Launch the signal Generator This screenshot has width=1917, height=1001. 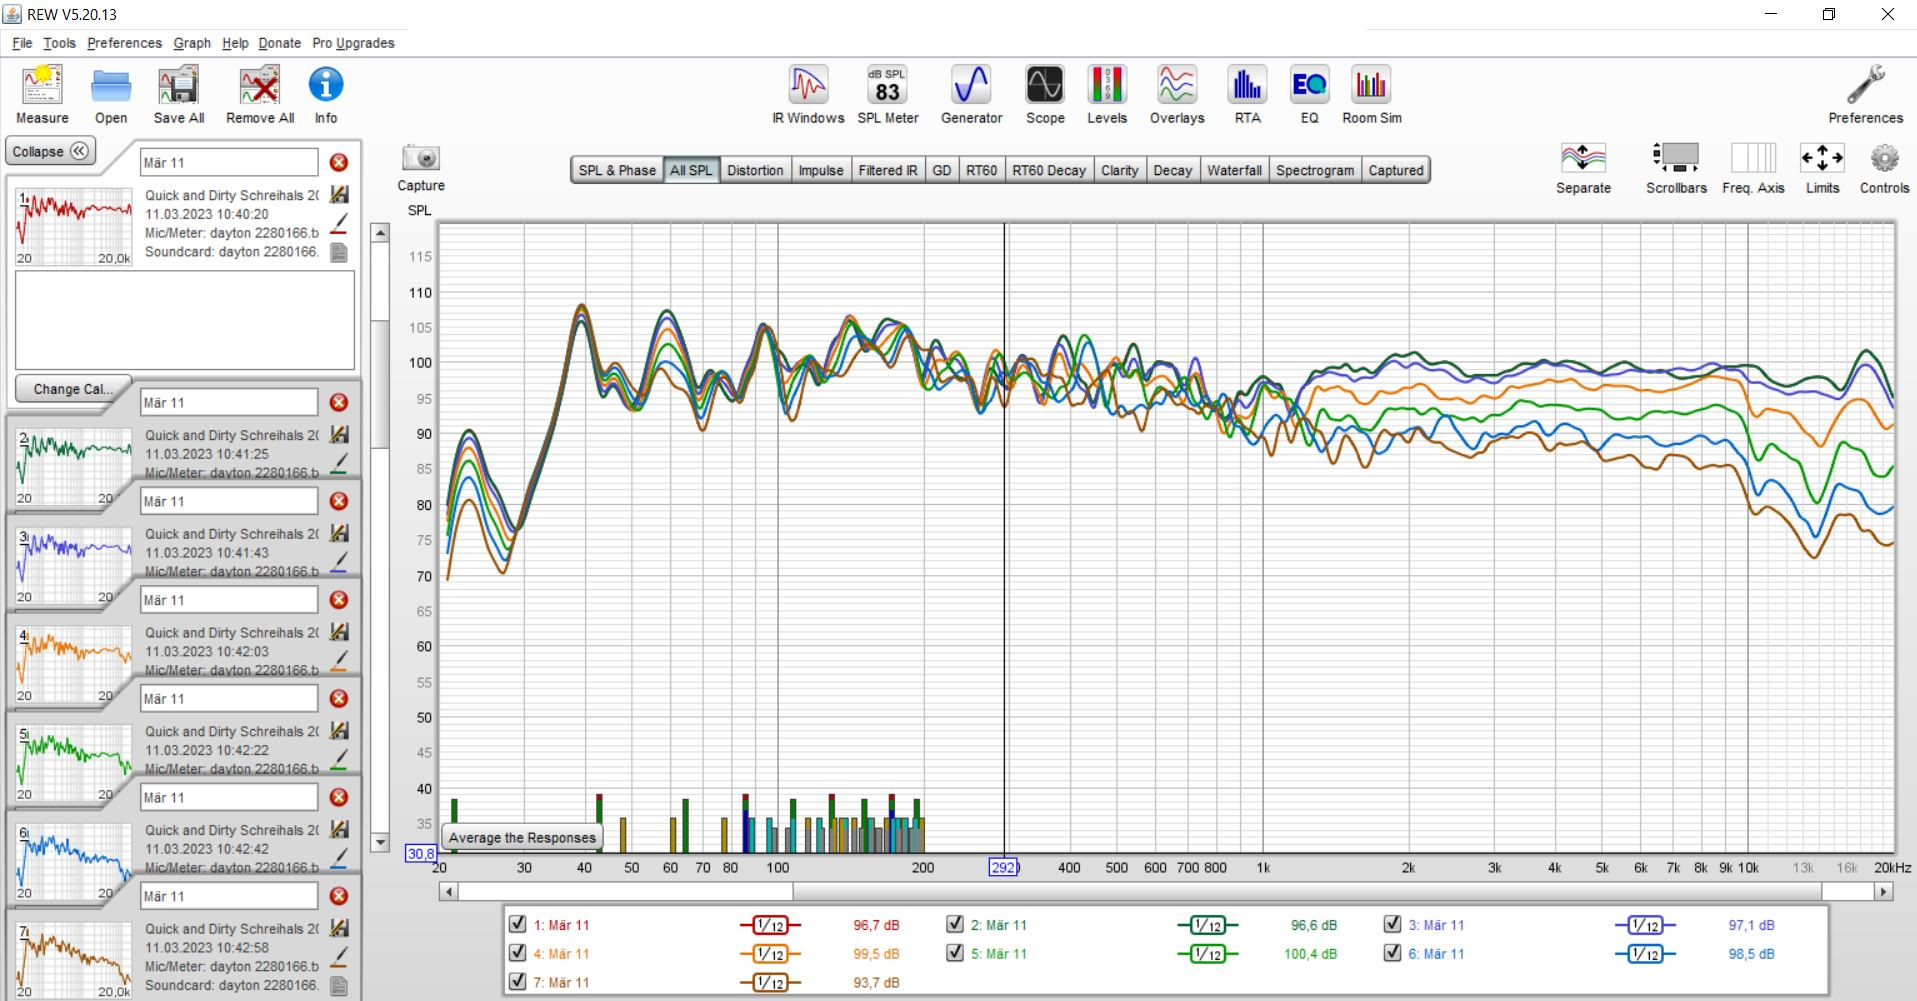tap(970, 95)
